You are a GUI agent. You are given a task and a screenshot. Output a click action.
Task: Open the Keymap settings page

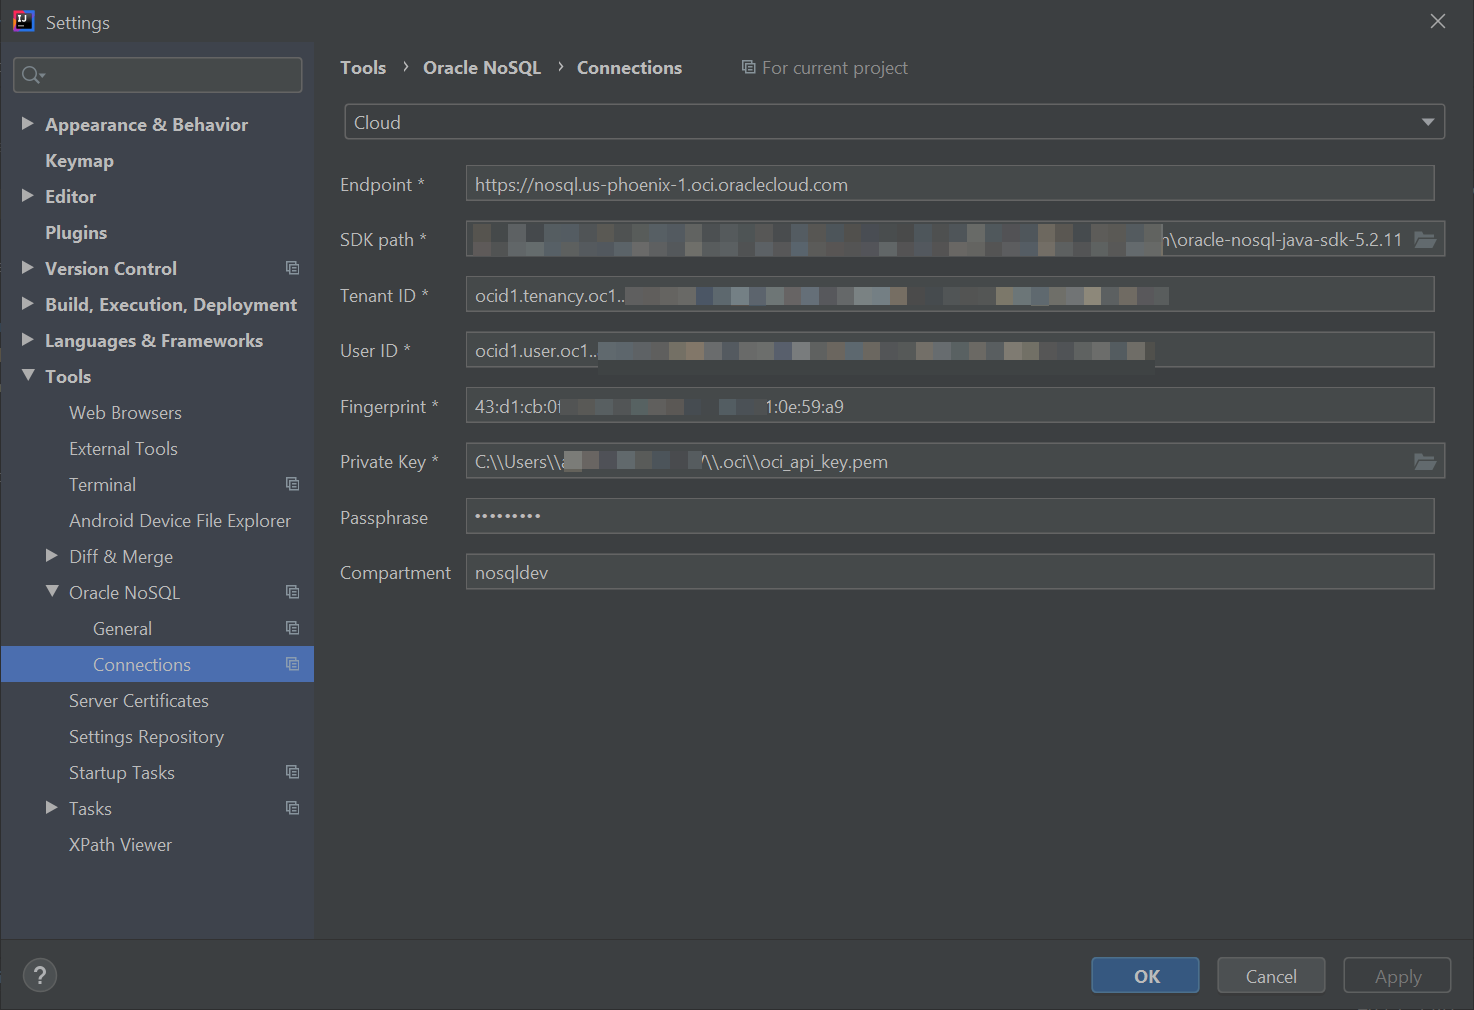79,161
